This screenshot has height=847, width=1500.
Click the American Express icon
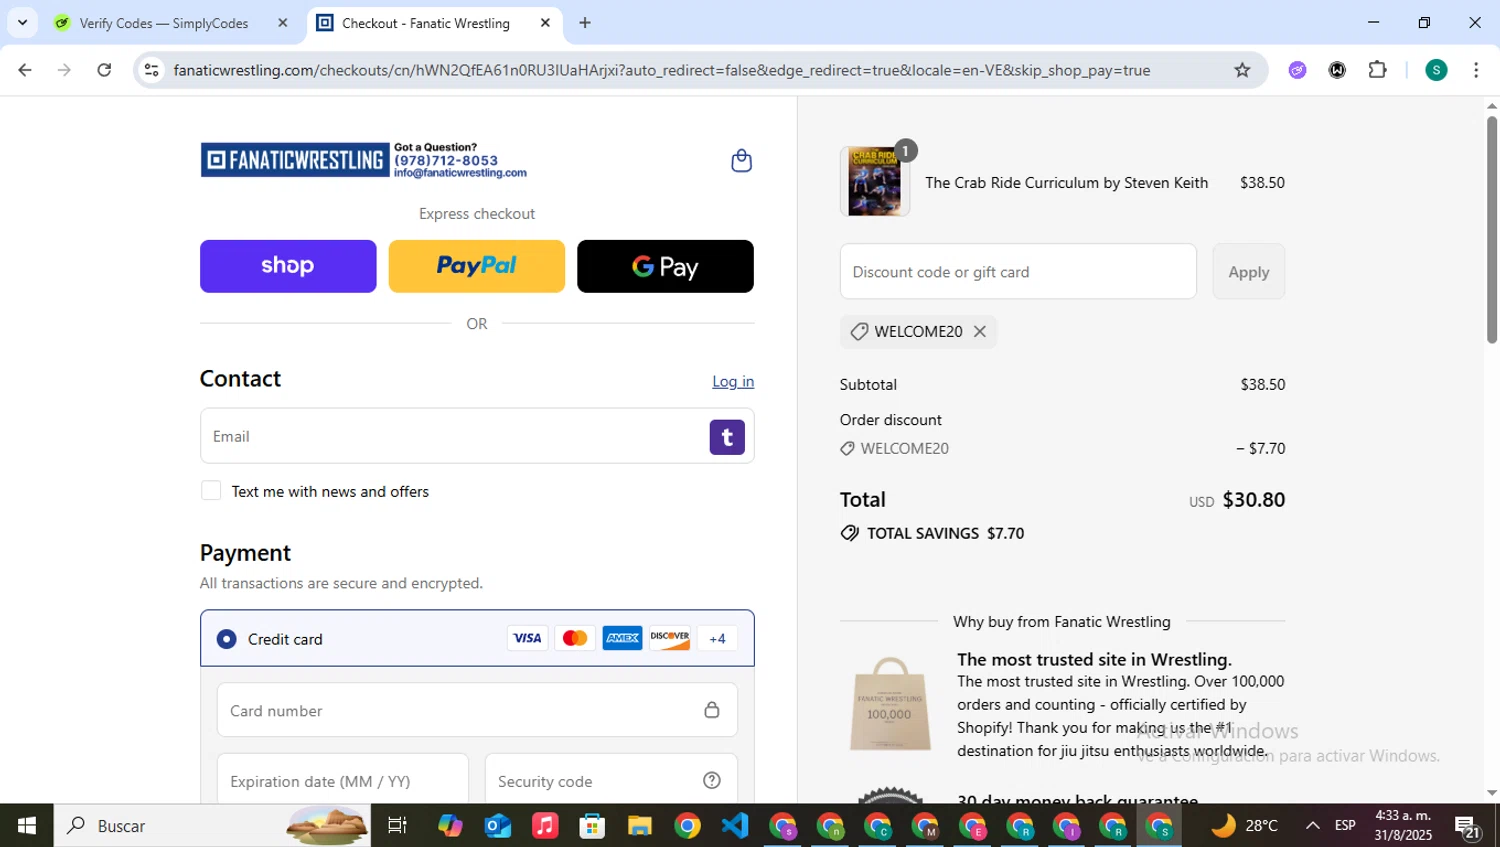click(622, 638)
